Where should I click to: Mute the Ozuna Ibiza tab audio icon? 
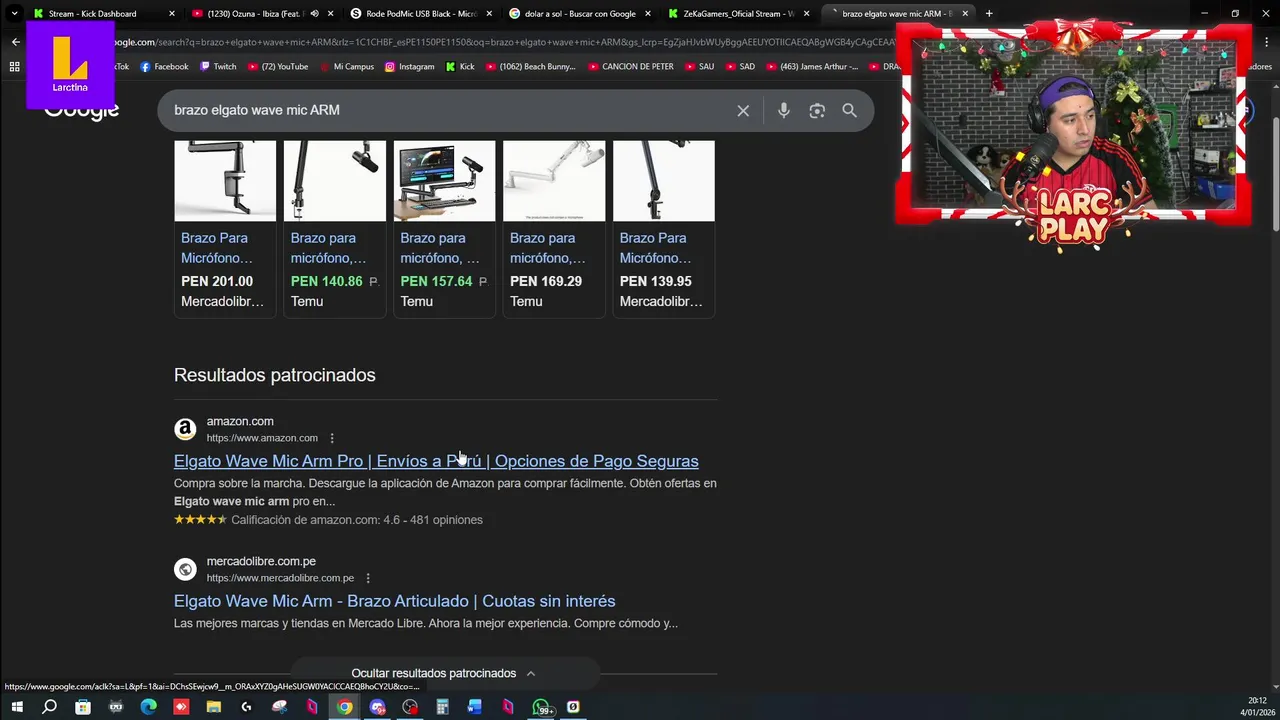tap(314, 14)
